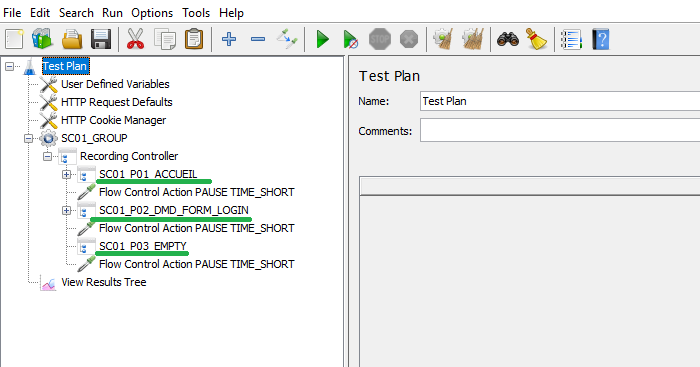
Task: Click Start no pauses icon
Action: click(x=350, y=39)
